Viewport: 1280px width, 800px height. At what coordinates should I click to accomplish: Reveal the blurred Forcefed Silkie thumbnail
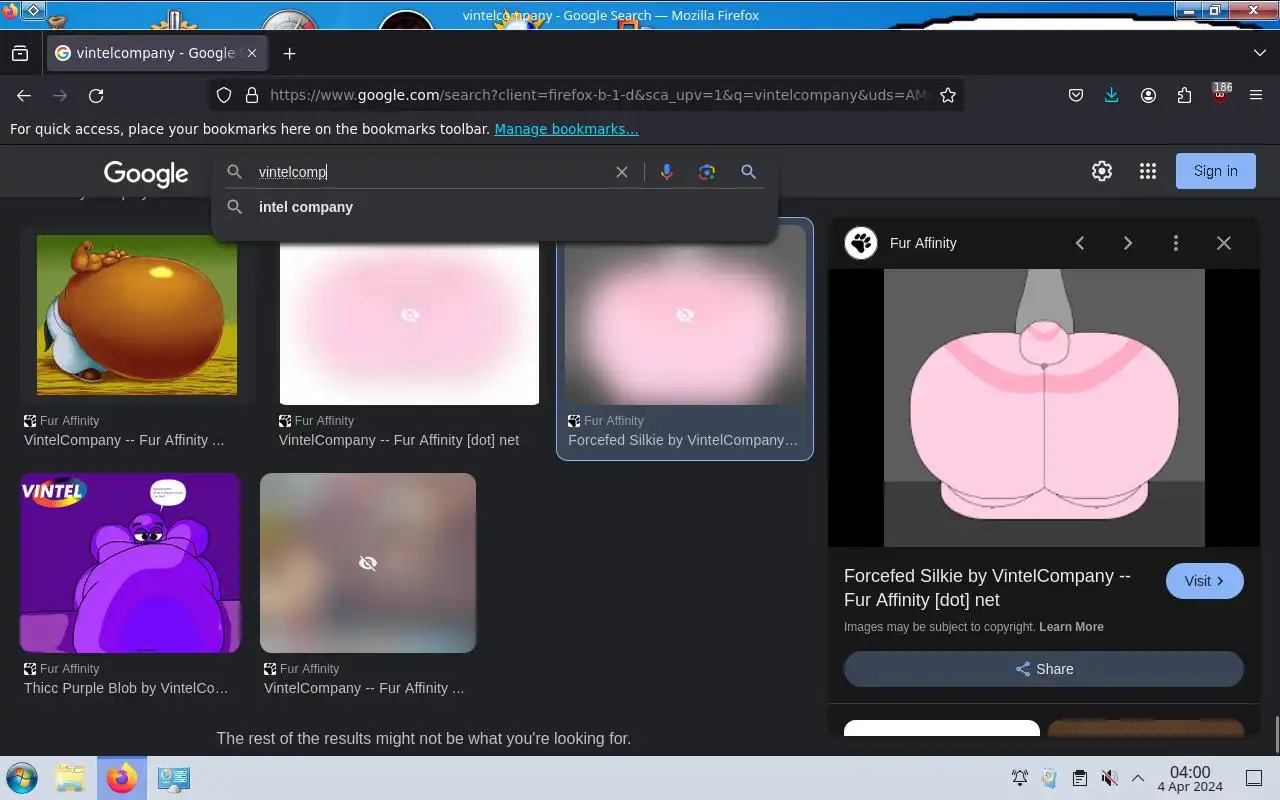point(685,315)
